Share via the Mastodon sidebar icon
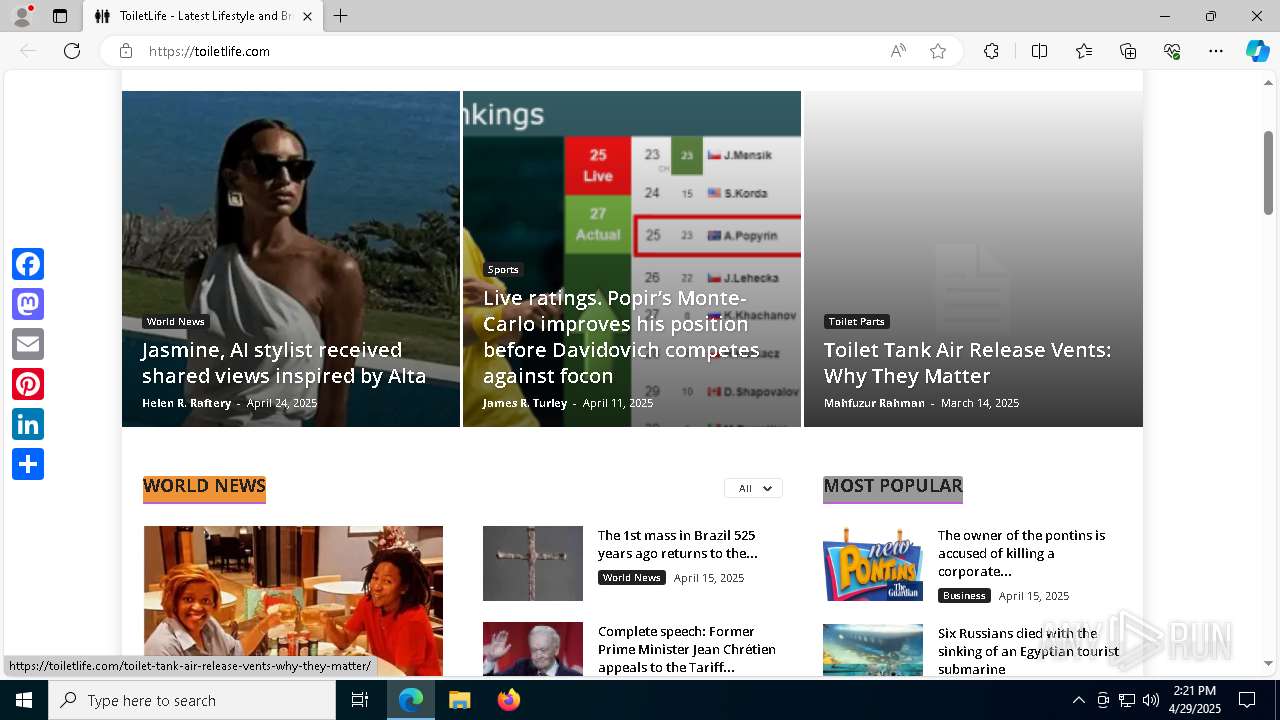This screenshot has width=1280, height=720. 28,304
